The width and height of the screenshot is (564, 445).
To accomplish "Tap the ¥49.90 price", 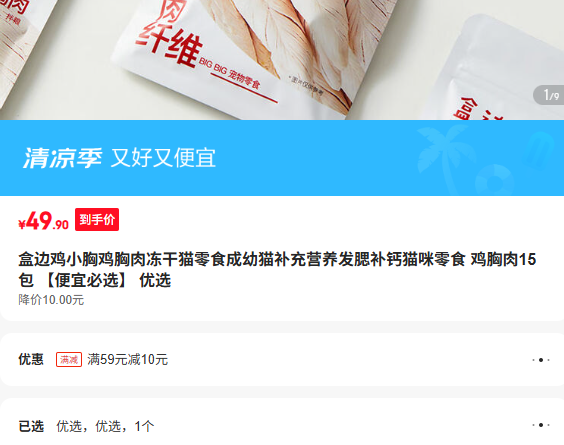I will point(43,221).
